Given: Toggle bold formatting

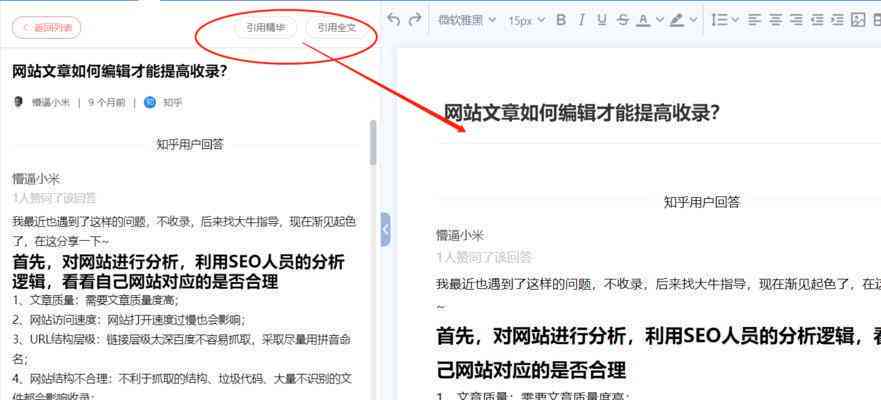Looking at the screenshot, I should pos(560,20).
